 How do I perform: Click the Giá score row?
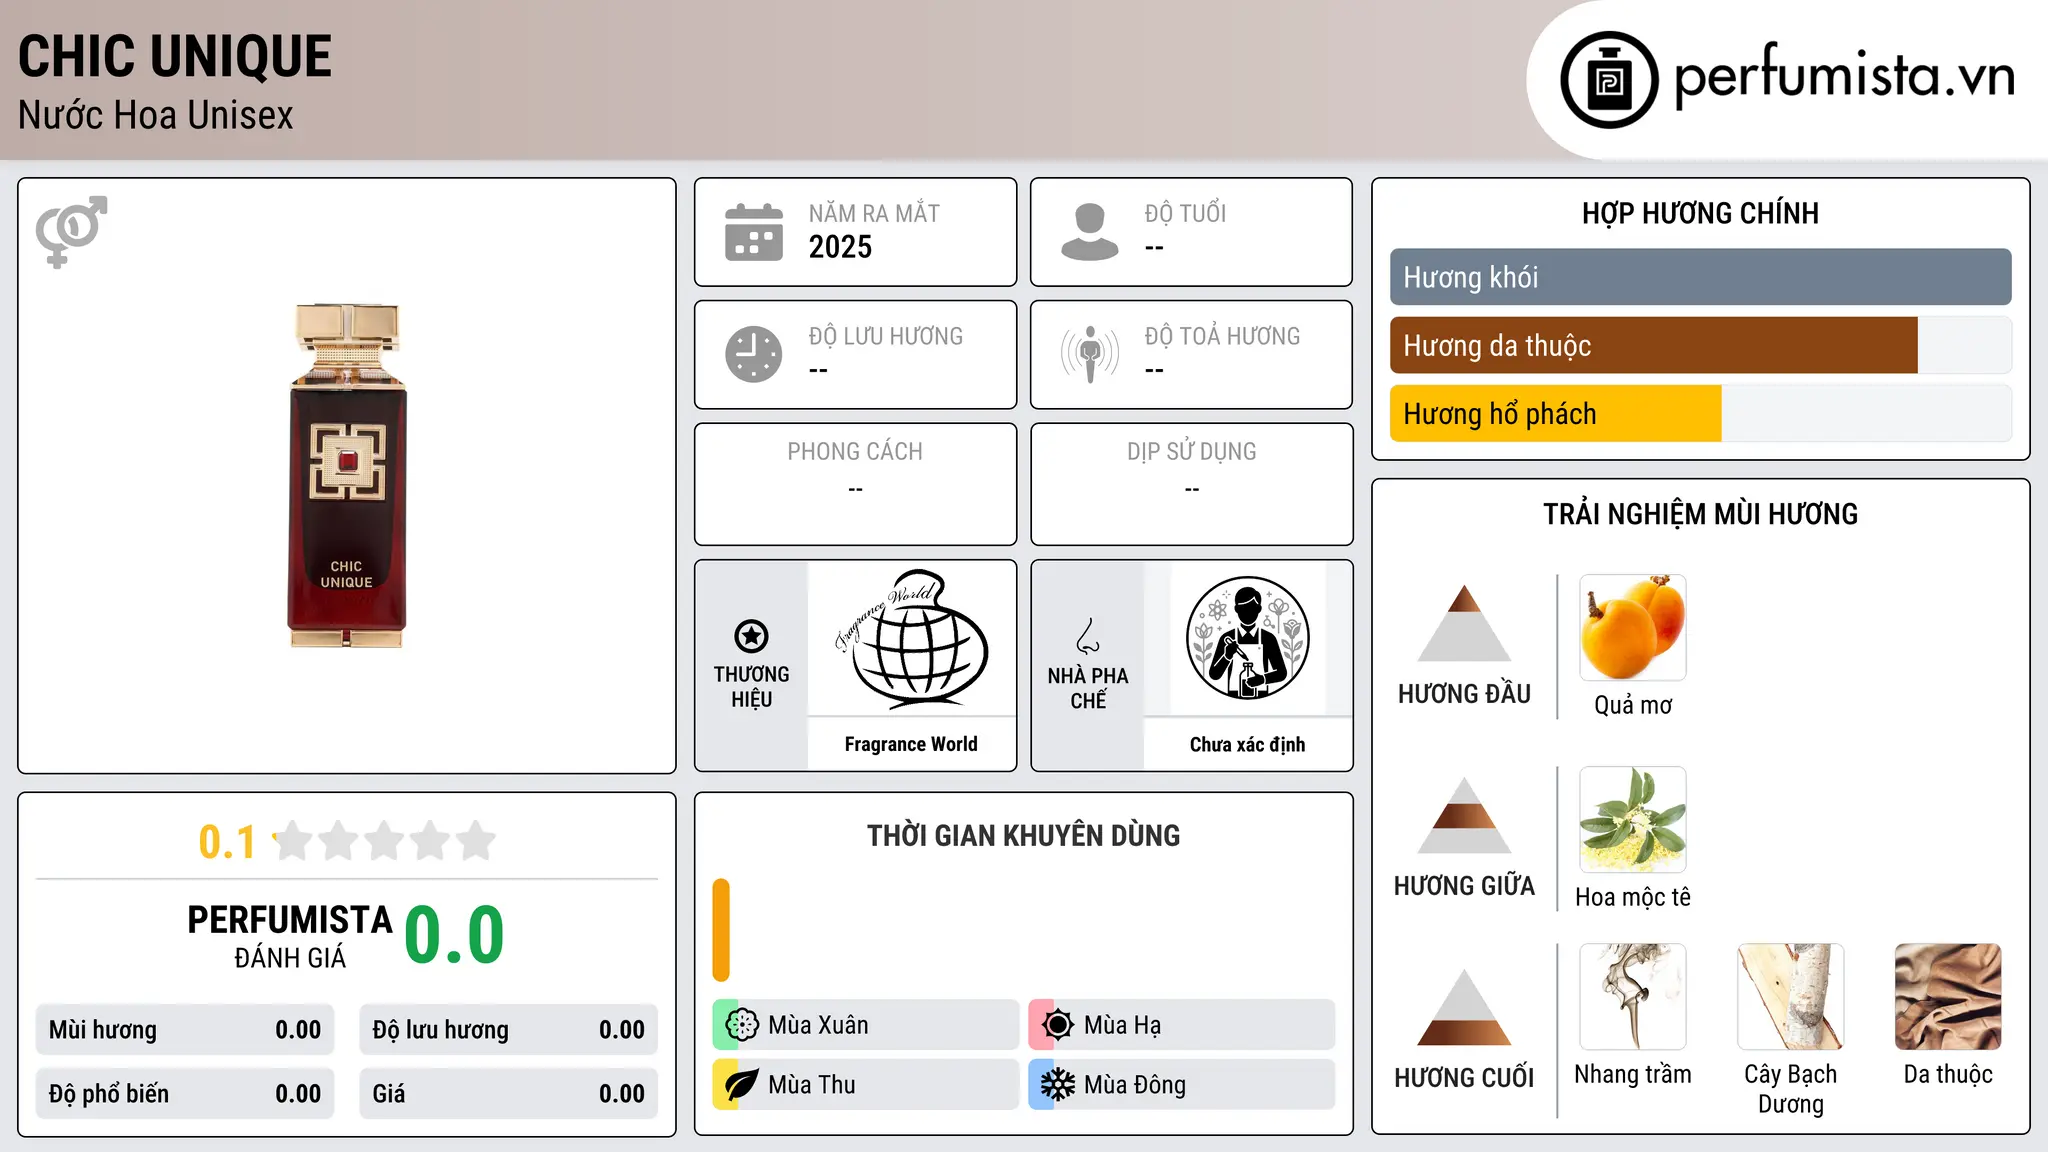click(509, 1094)
